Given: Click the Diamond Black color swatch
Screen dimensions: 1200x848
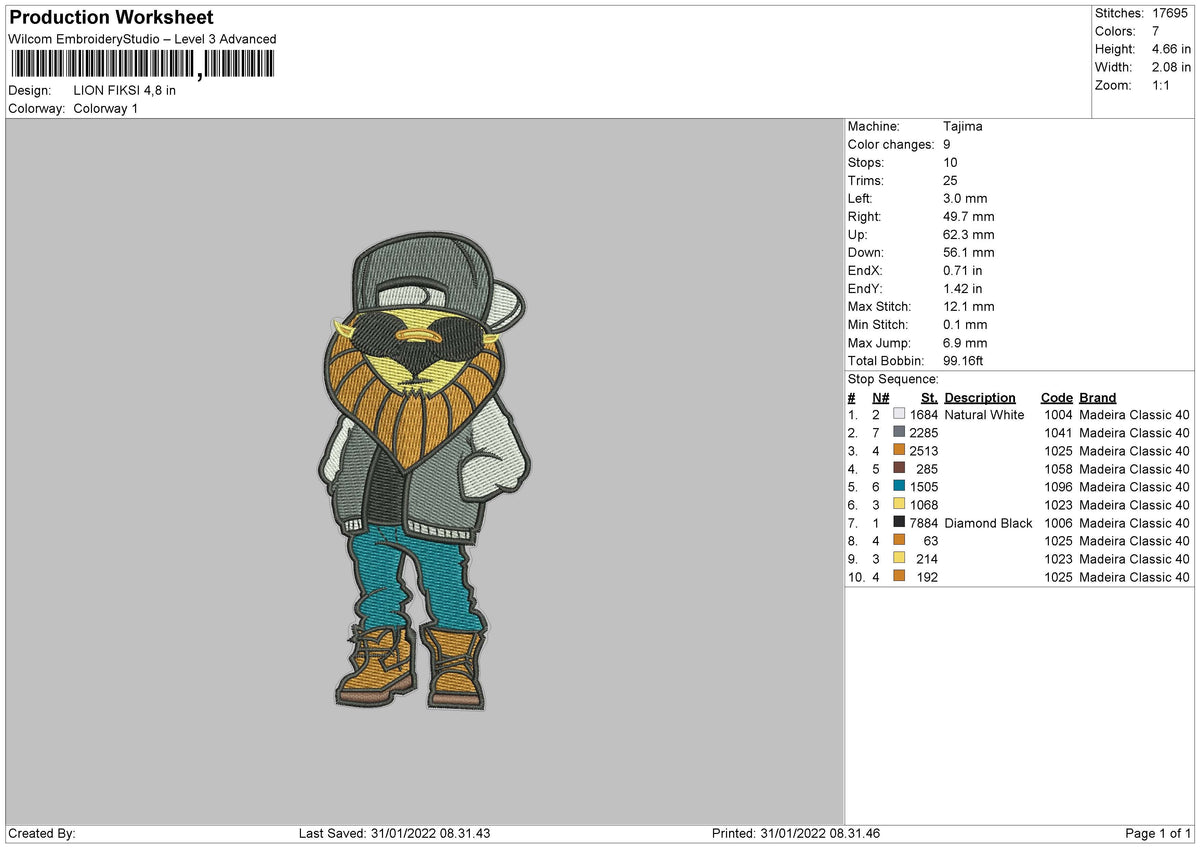Looking at the screenshot, I should 899,523.
